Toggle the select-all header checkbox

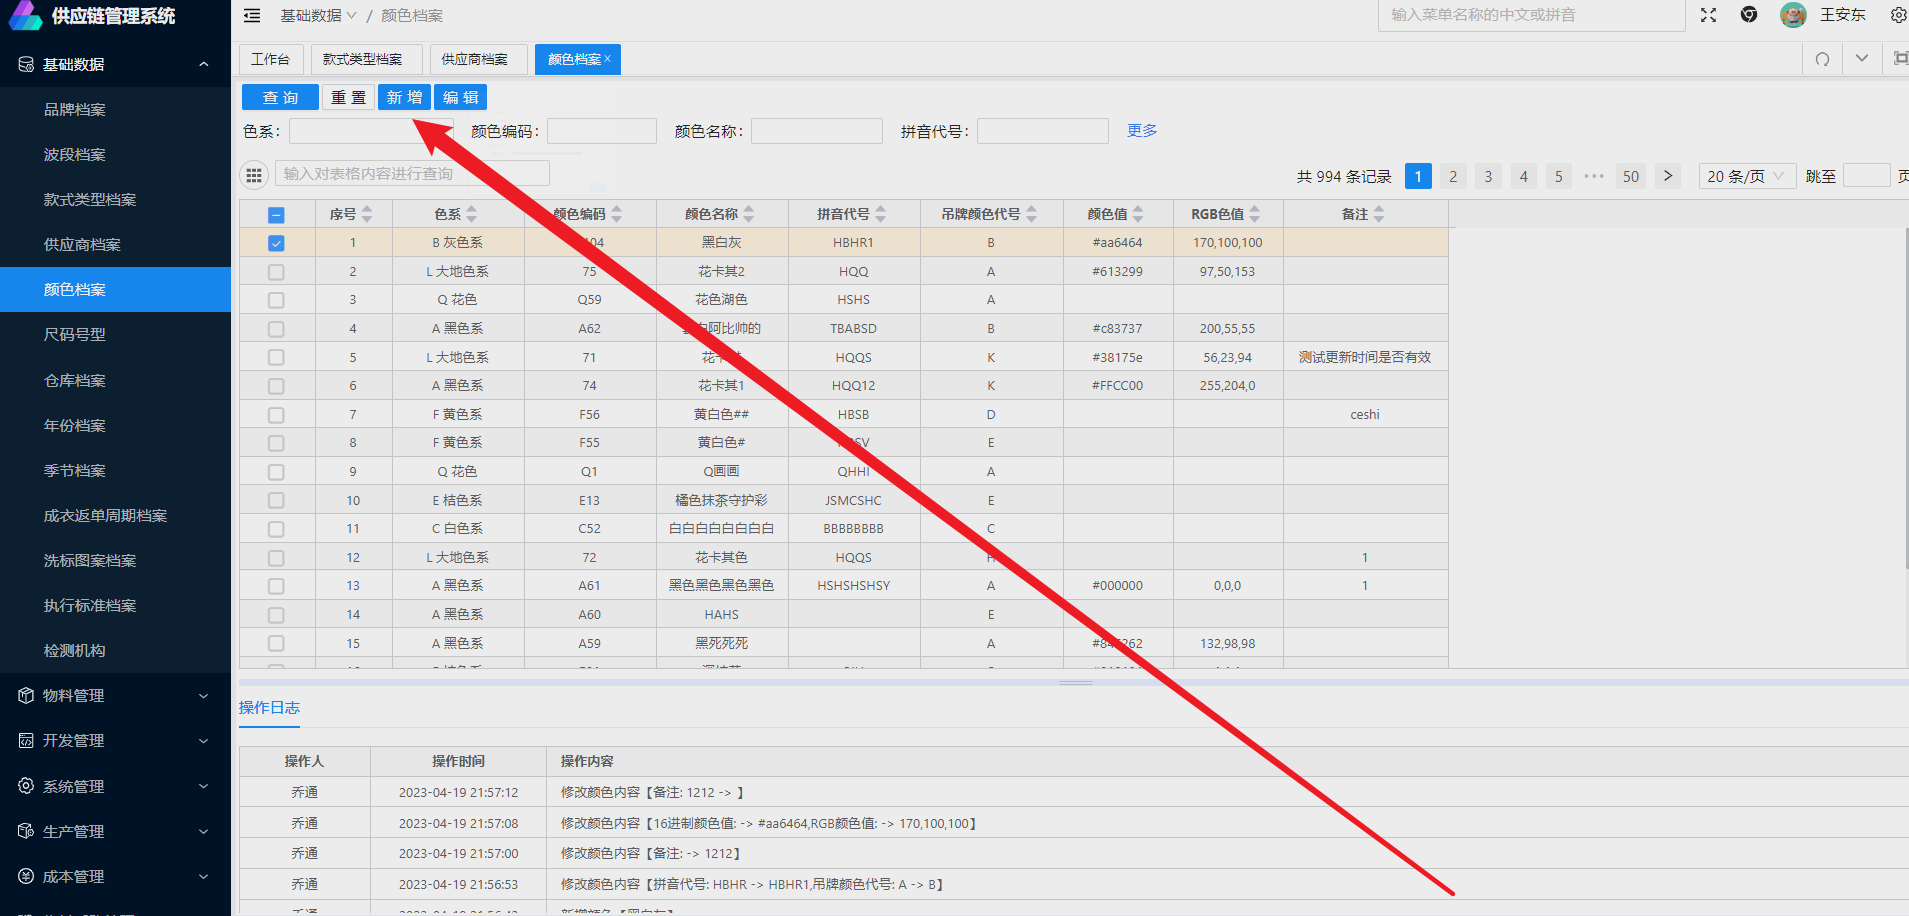tap(276, 215)
